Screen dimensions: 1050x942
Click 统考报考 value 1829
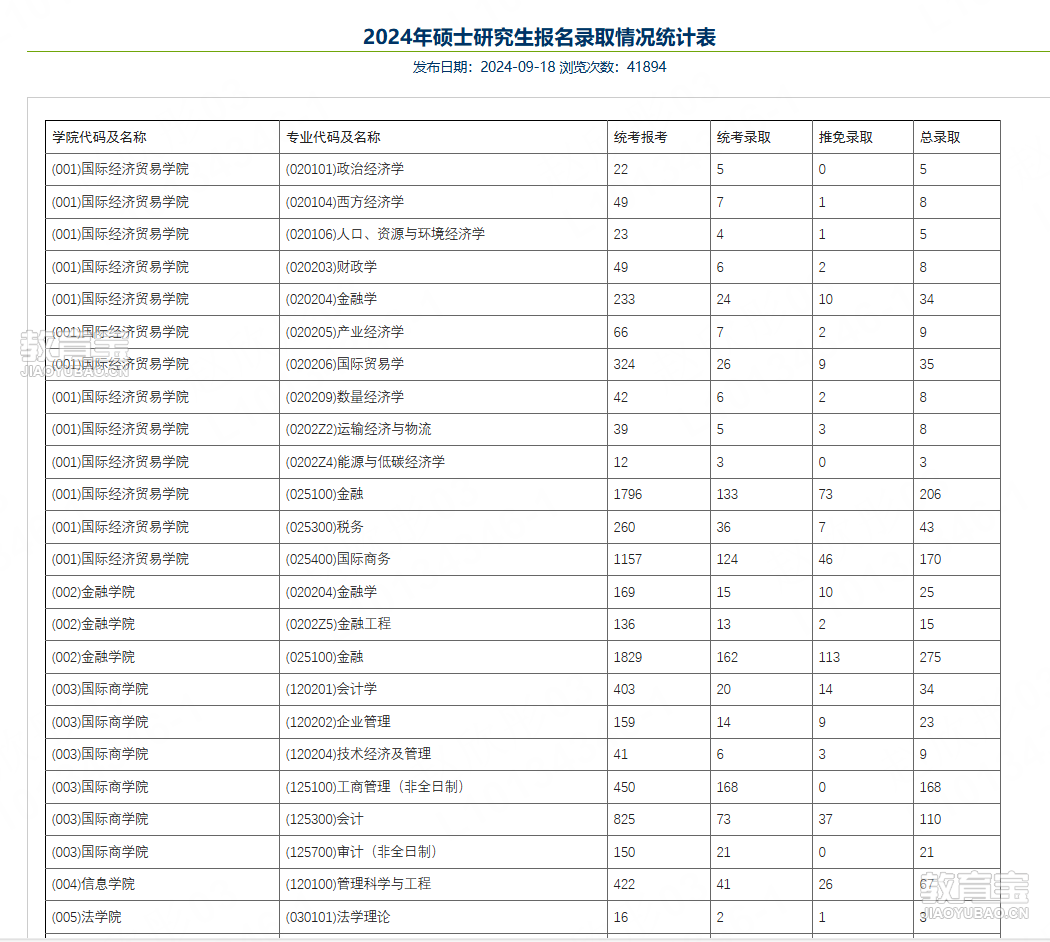(627, 657)
